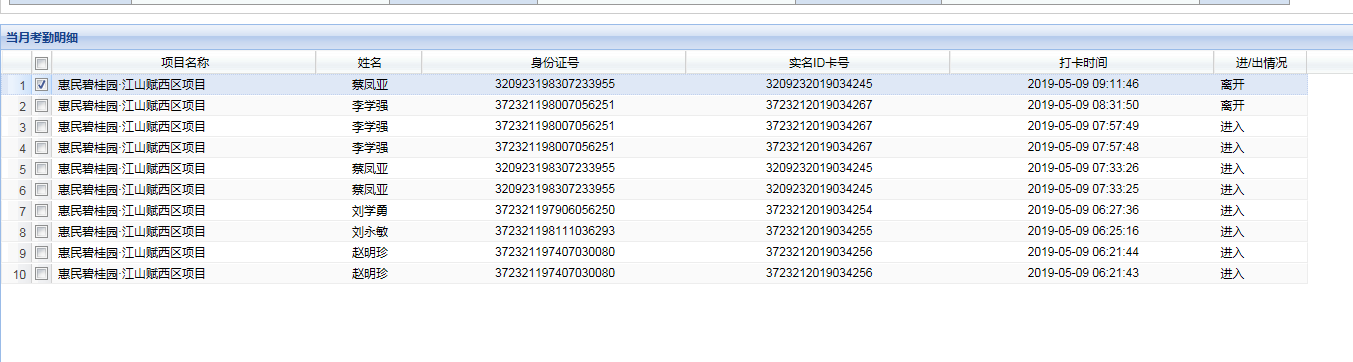
Task: Tick the checkbox in row 6
Action: click(41, 190)
